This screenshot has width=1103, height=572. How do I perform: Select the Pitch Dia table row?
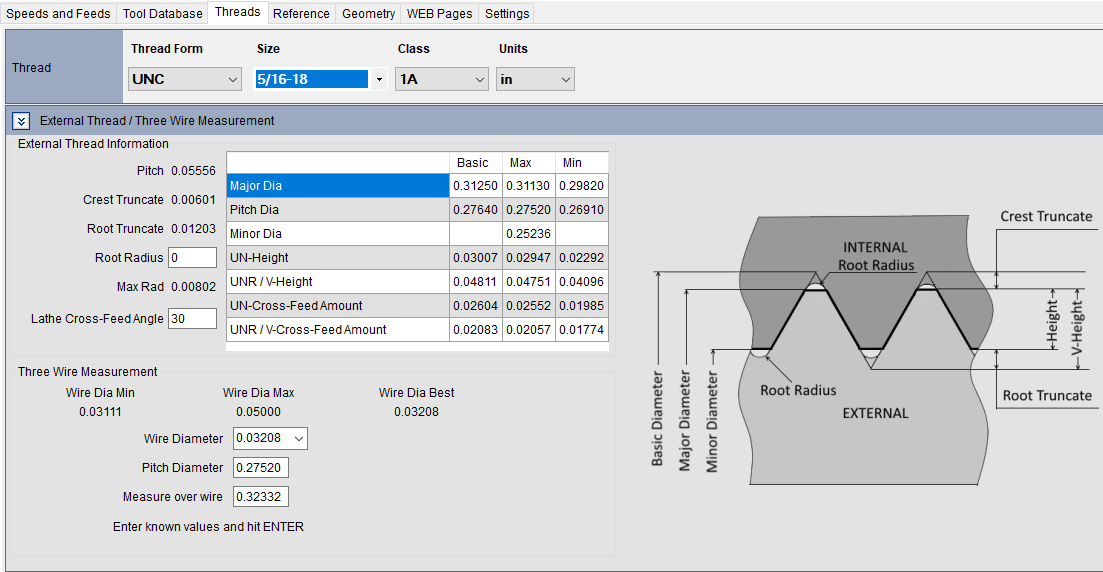337,210
